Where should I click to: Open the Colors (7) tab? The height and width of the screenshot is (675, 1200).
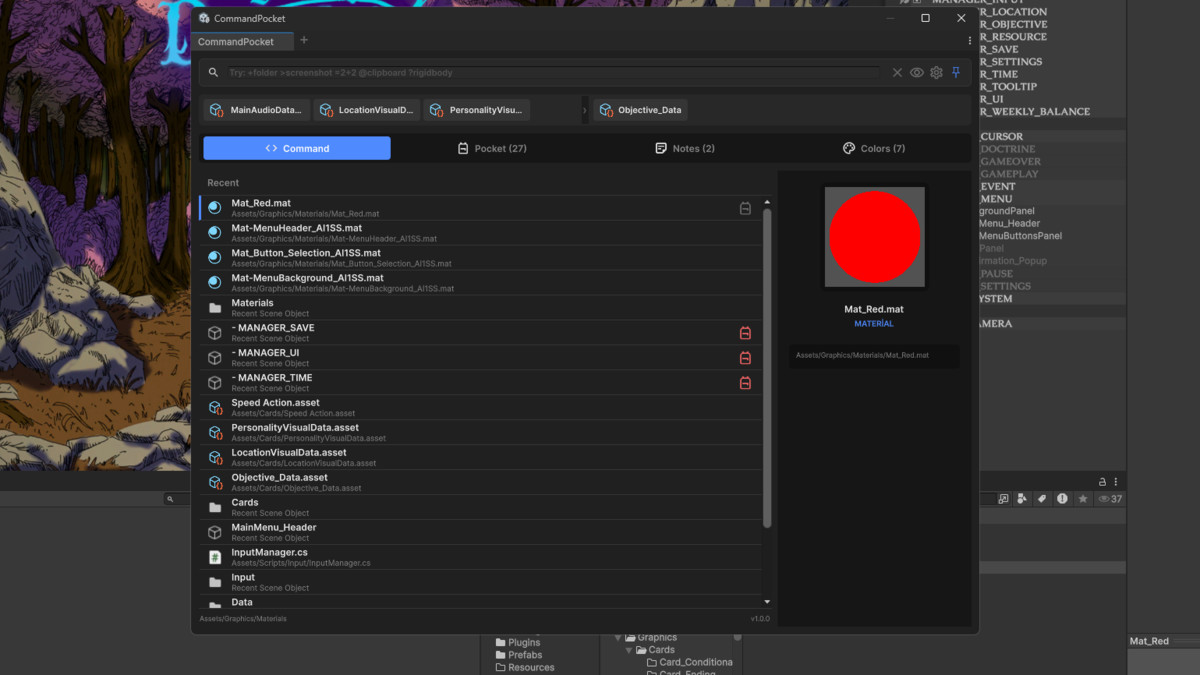coord(874,147)
